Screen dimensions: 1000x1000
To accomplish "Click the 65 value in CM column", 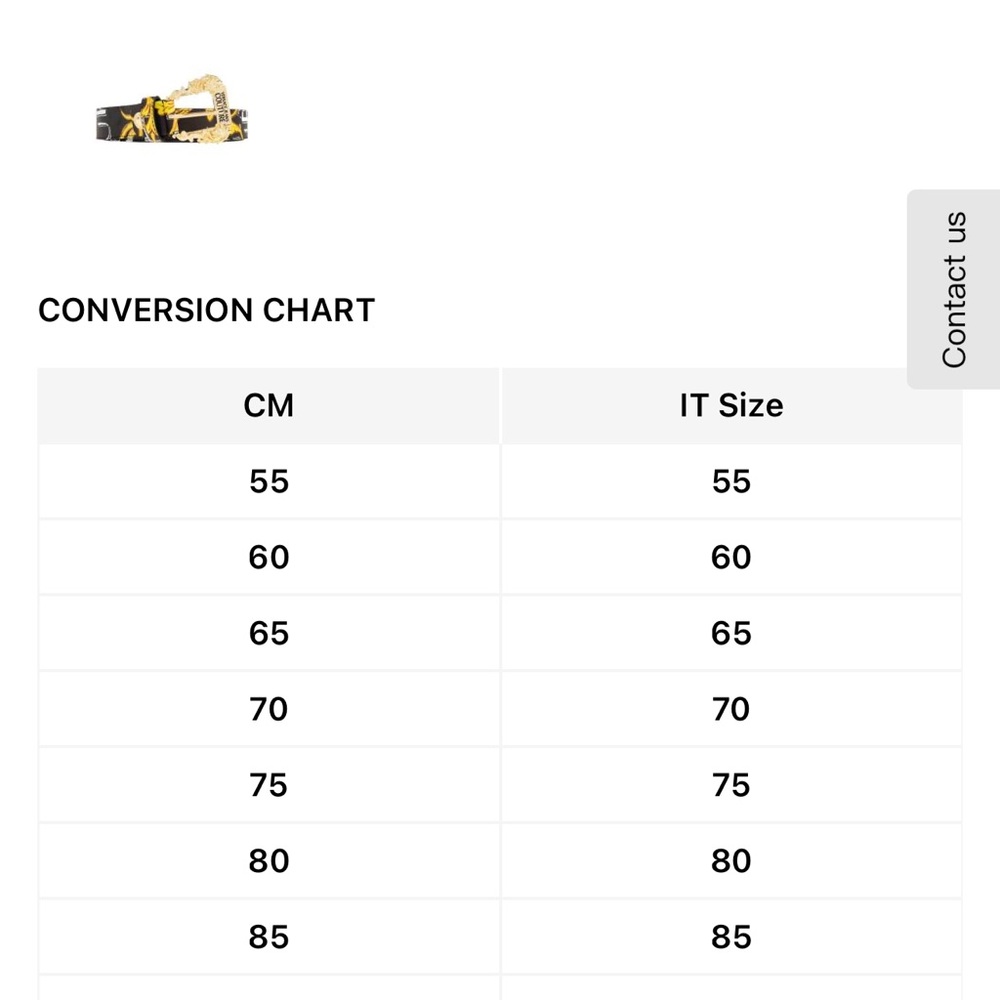I will tap(268, 633).
